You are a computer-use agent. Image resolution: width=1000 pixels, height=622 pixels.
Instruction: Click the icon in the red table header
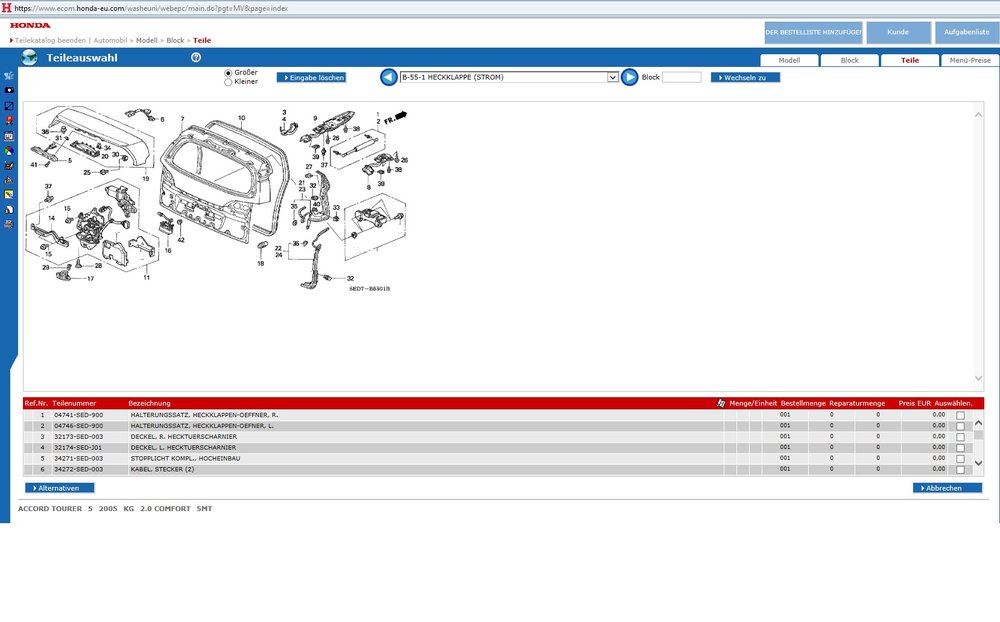tap(721, 403)
